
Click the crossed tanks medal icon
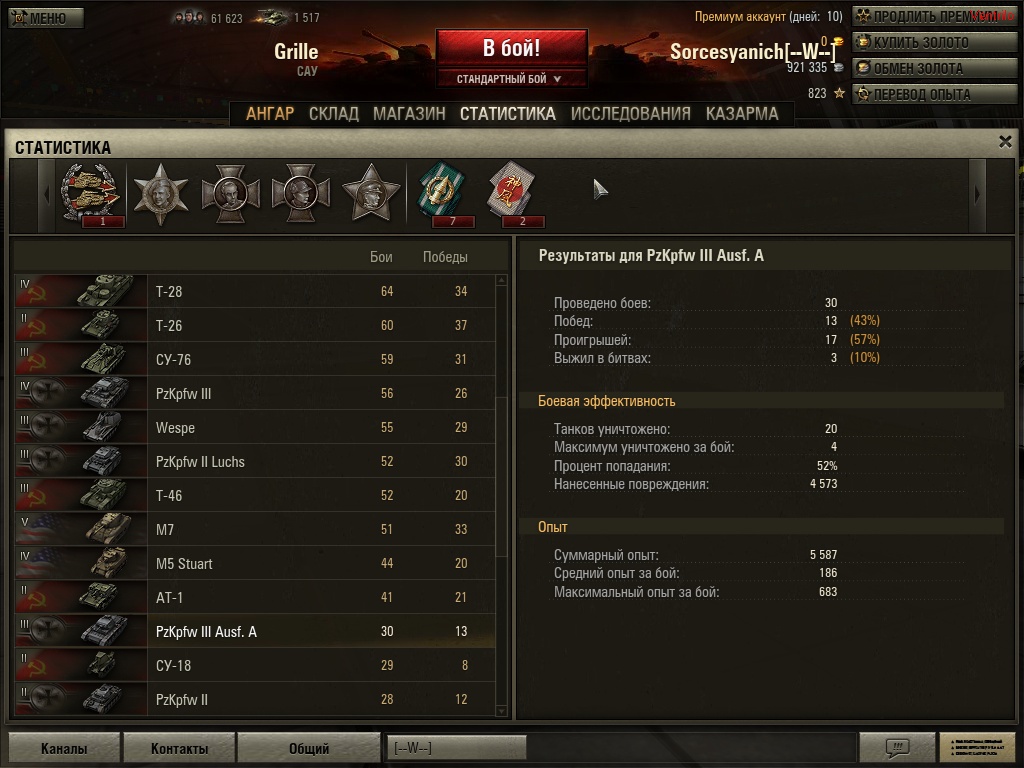click(92, 194)
